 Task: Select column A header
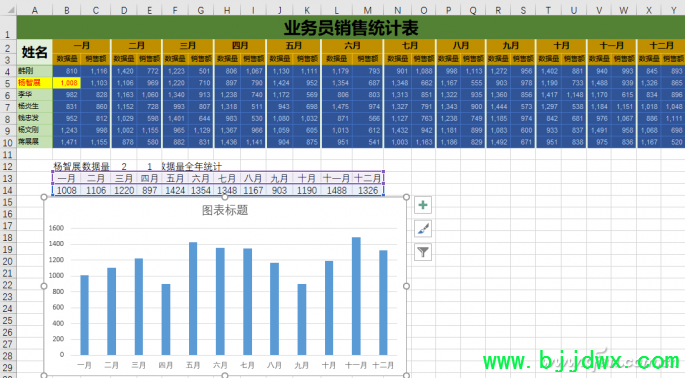[x=35, y=10]
